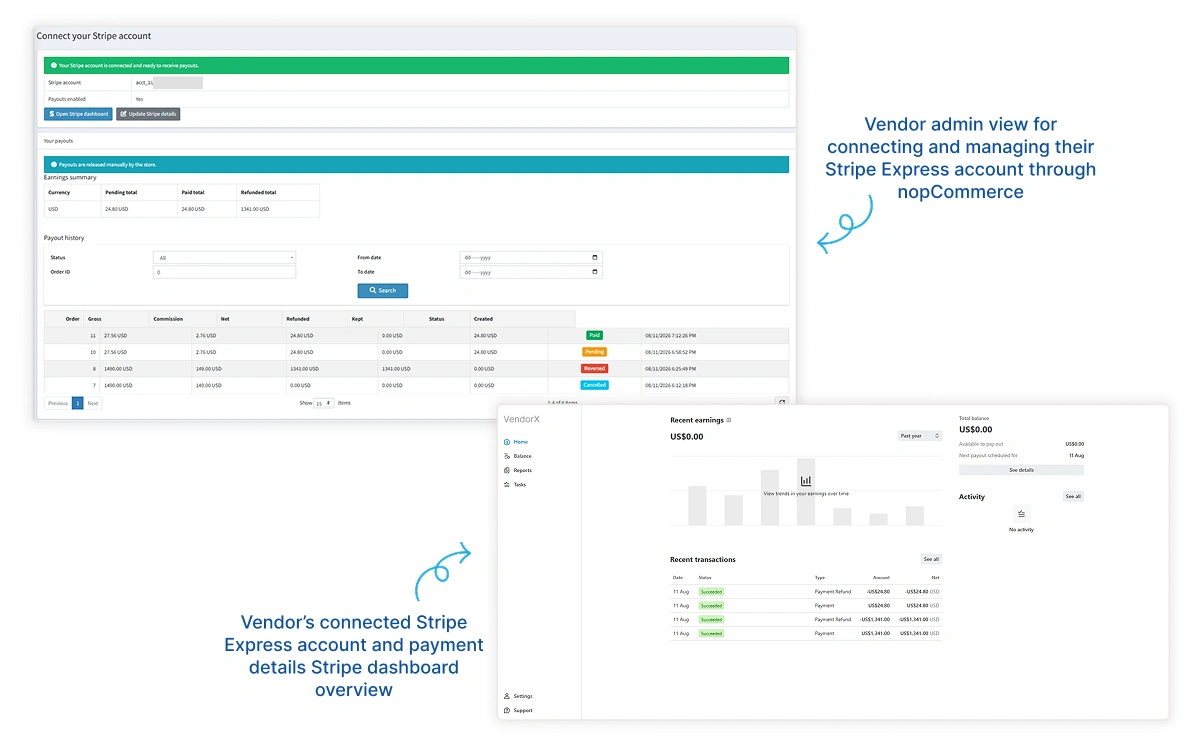Expand the Status filter dropdown showing All
This screenshot has width=1200, height=750.
point(225,257)
